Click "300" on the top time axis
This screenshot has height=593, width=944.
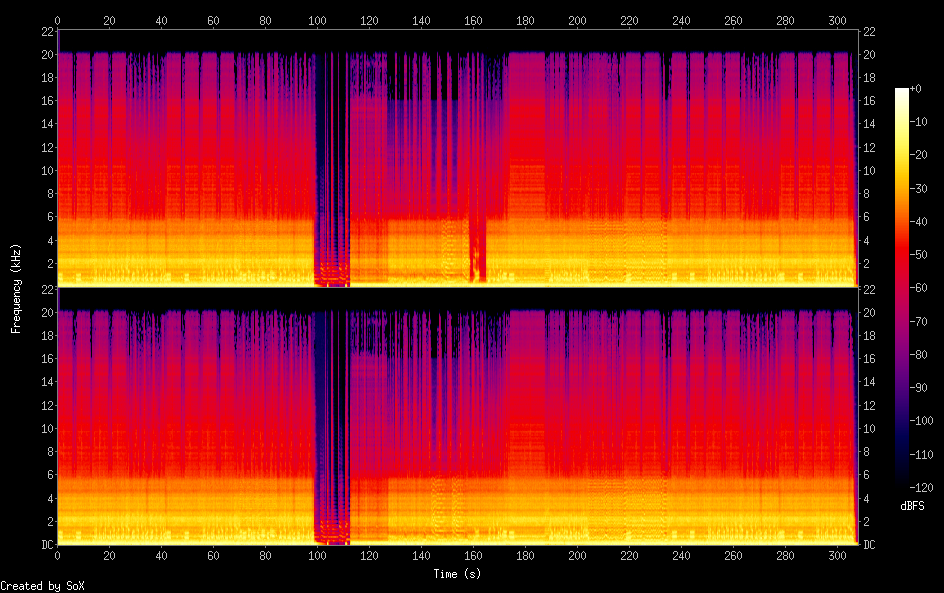pos(837,20)
